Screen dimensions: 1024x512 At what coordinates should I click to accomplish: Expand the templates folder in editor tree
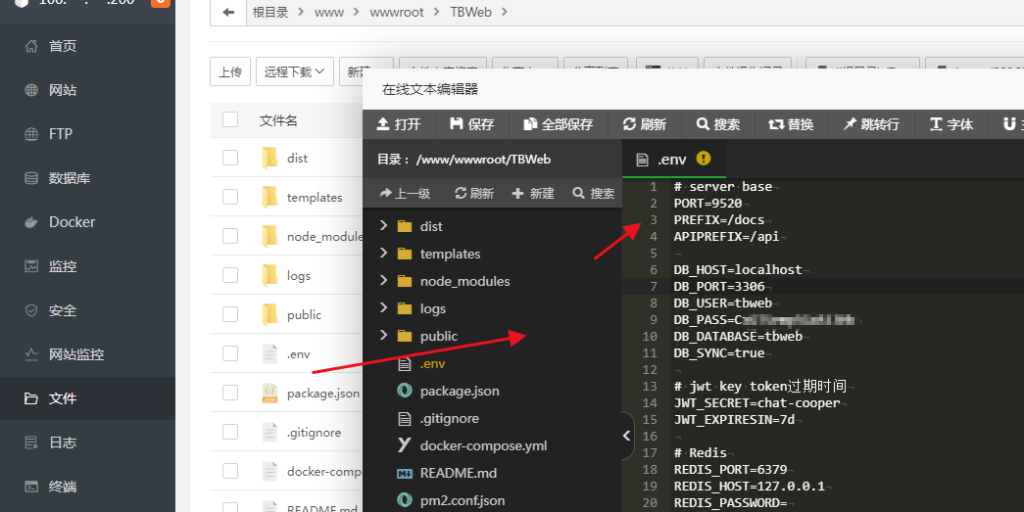384,254
